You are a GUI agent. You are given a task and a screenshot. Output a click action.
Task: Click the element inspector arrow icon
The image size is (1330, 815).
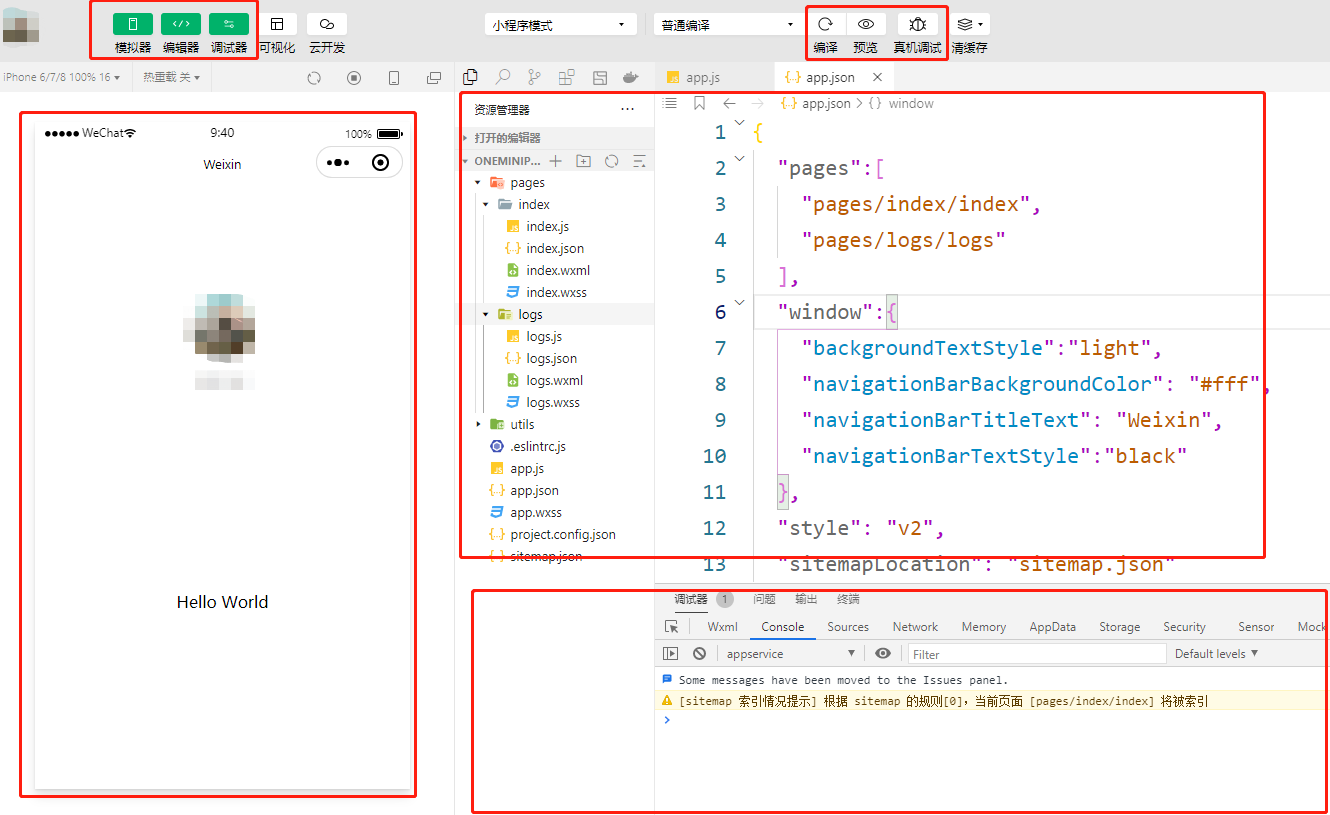[x=671, y=627]
